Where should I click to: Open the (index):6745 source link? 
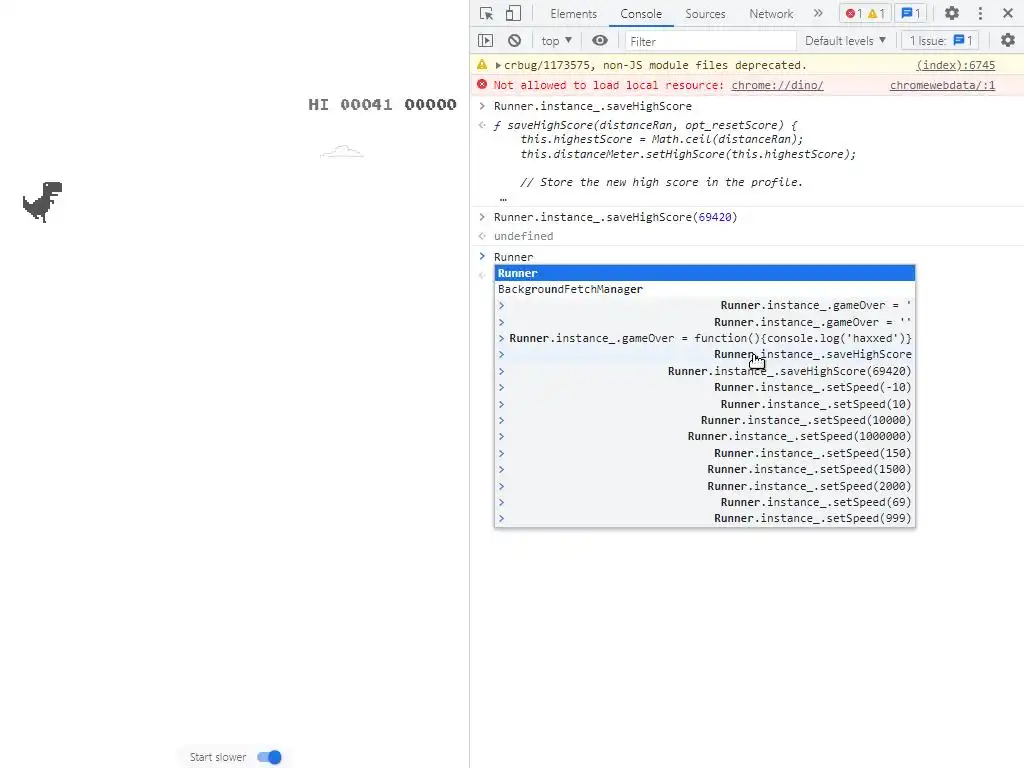tap(955, 65)
